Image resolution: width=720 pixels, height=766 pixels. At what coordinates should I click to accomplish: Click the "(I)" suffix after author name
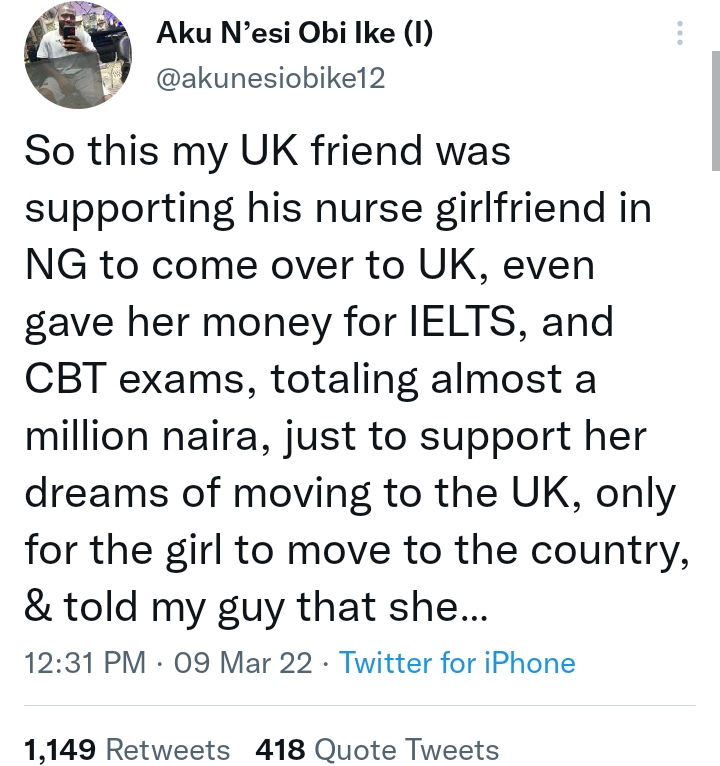418,34
